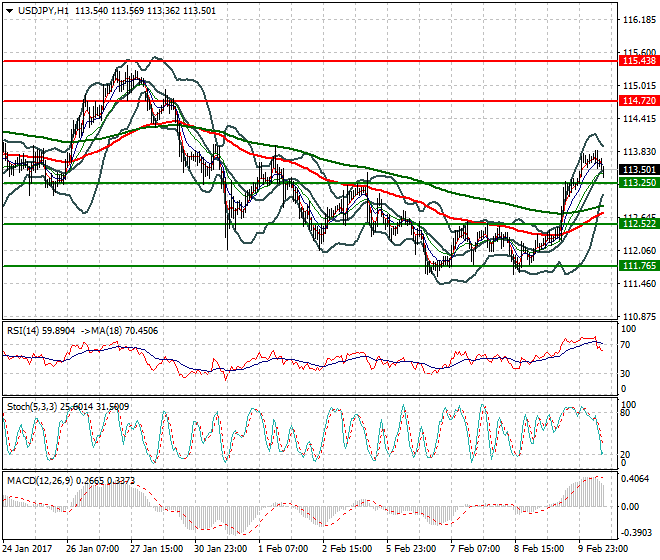Select the green 111.765 support level label

639,266
